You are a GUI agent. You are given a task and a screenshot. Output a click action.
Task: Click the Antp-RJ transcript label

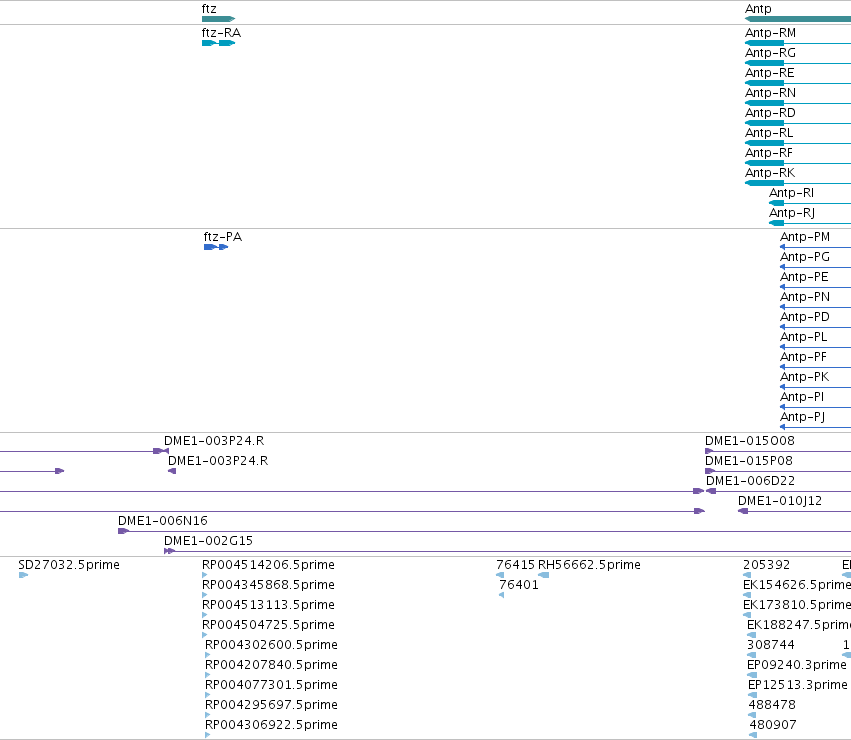click(792, 213)
